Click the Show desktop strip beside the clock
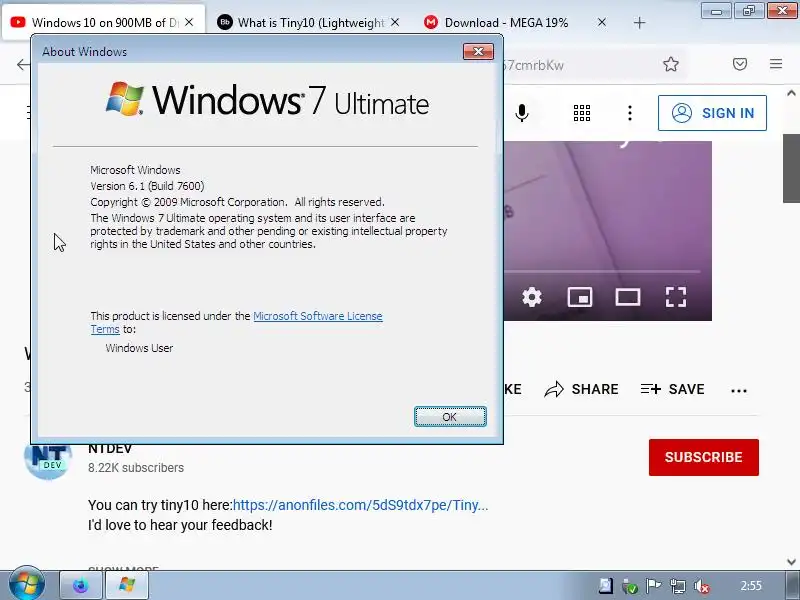 [793, 585]
